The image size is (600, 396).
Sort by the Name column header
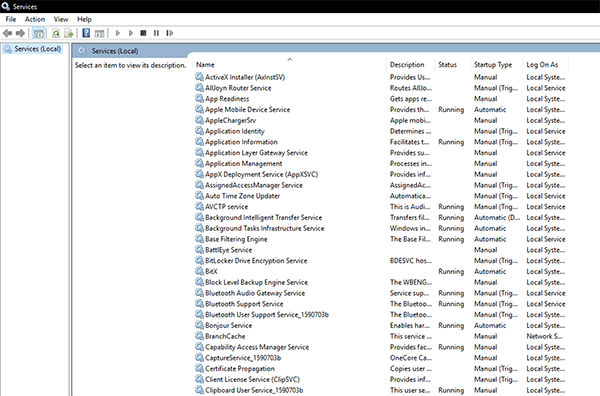[205, 65]
